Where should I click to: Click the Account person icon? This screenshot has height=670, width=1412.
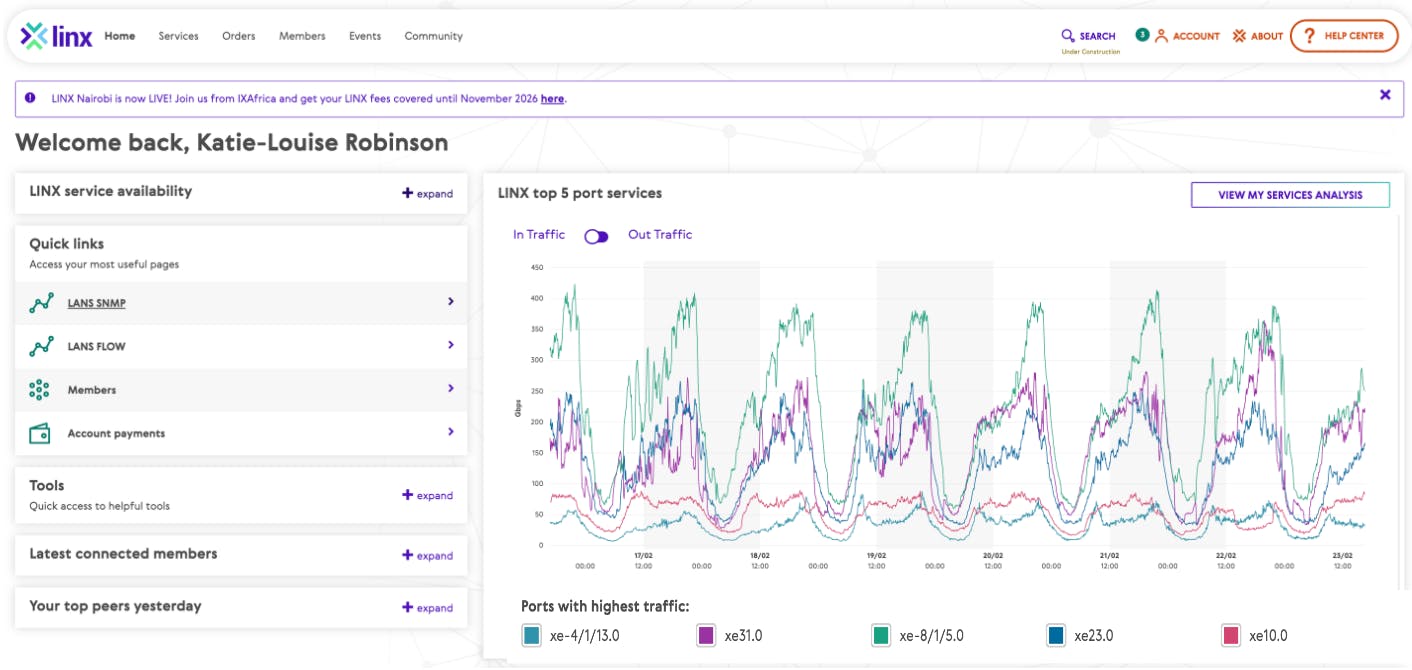[1161, 36]
